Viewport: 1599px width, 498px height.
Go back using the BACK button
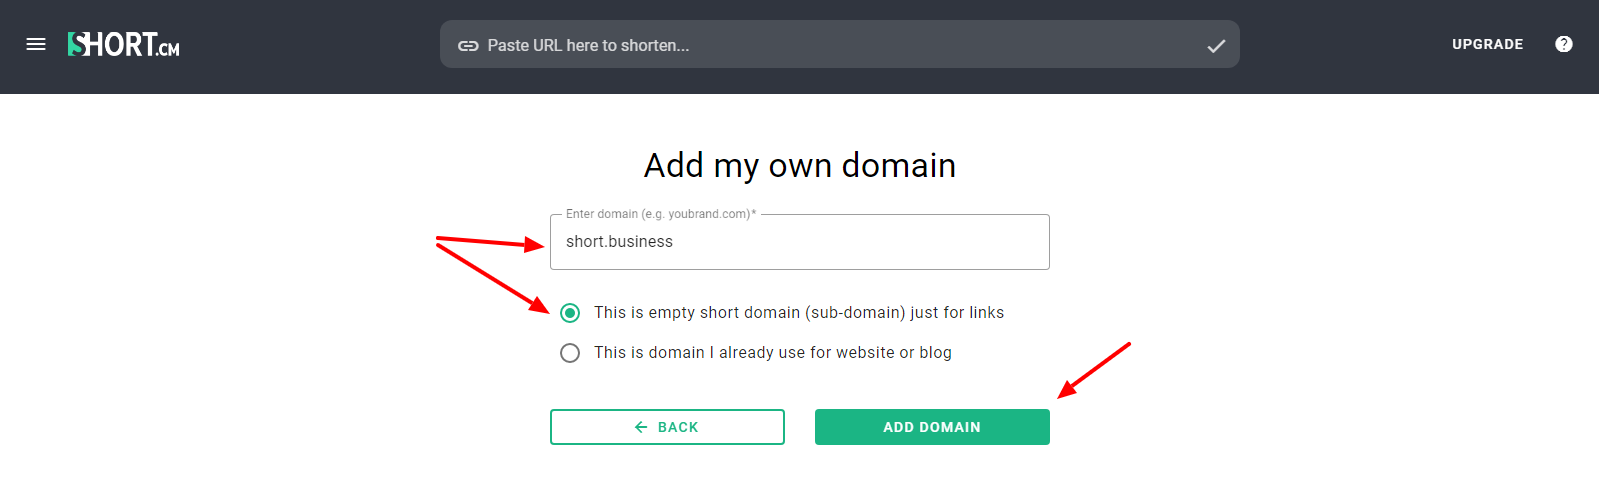pyautogui.click(x=667, y=427)
